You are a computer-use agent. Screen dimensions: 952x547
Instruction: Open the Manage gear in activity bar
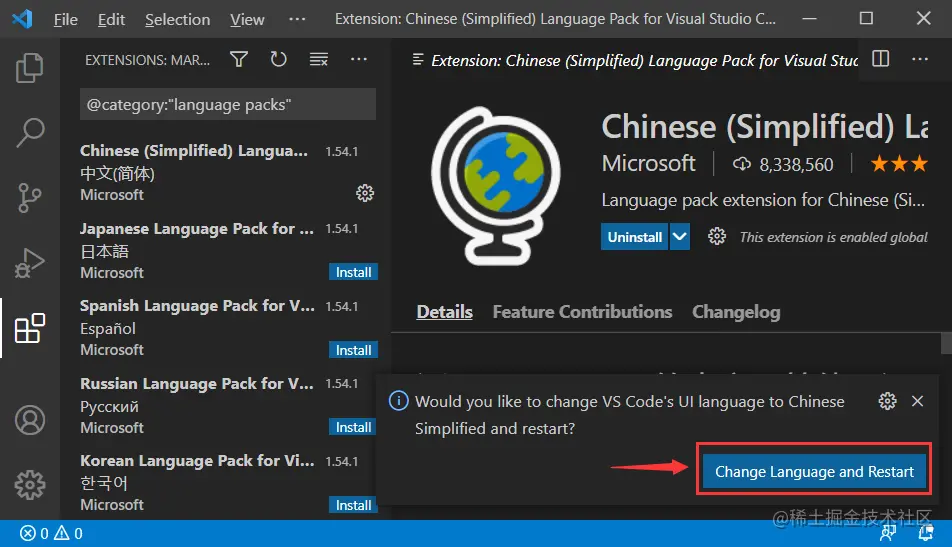(30, 484)
